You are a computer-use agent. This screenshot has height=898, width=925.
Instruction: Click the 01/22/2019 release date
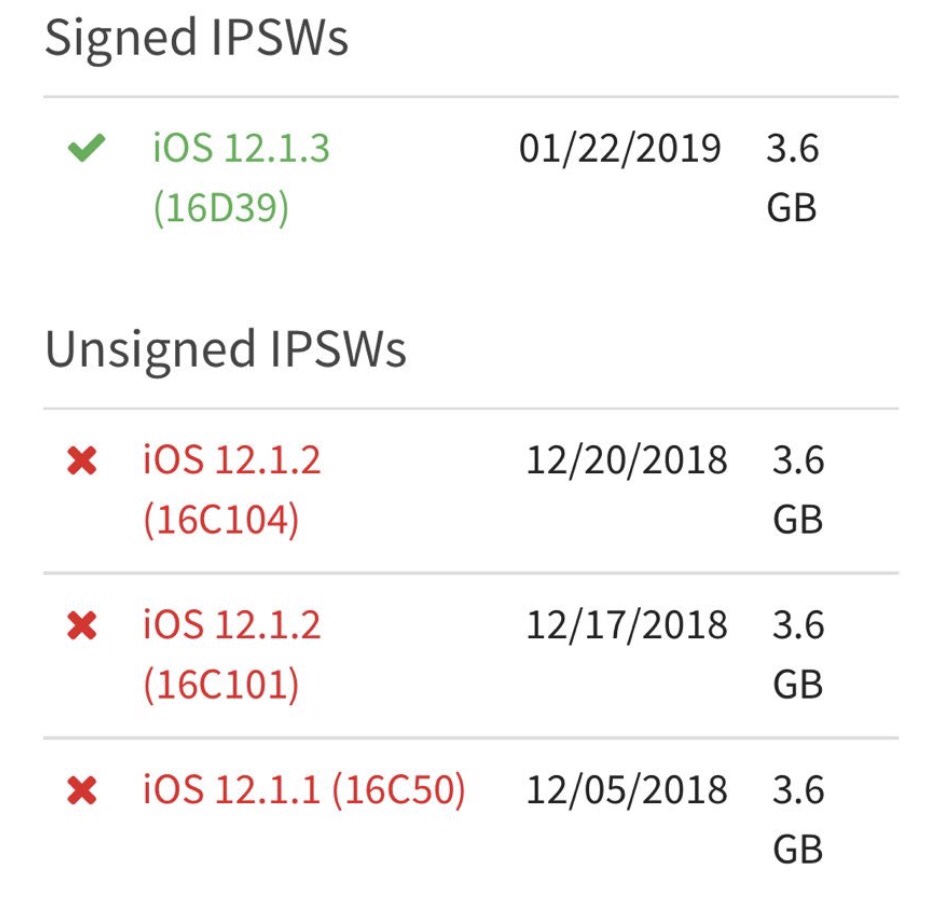pos(620,149)
